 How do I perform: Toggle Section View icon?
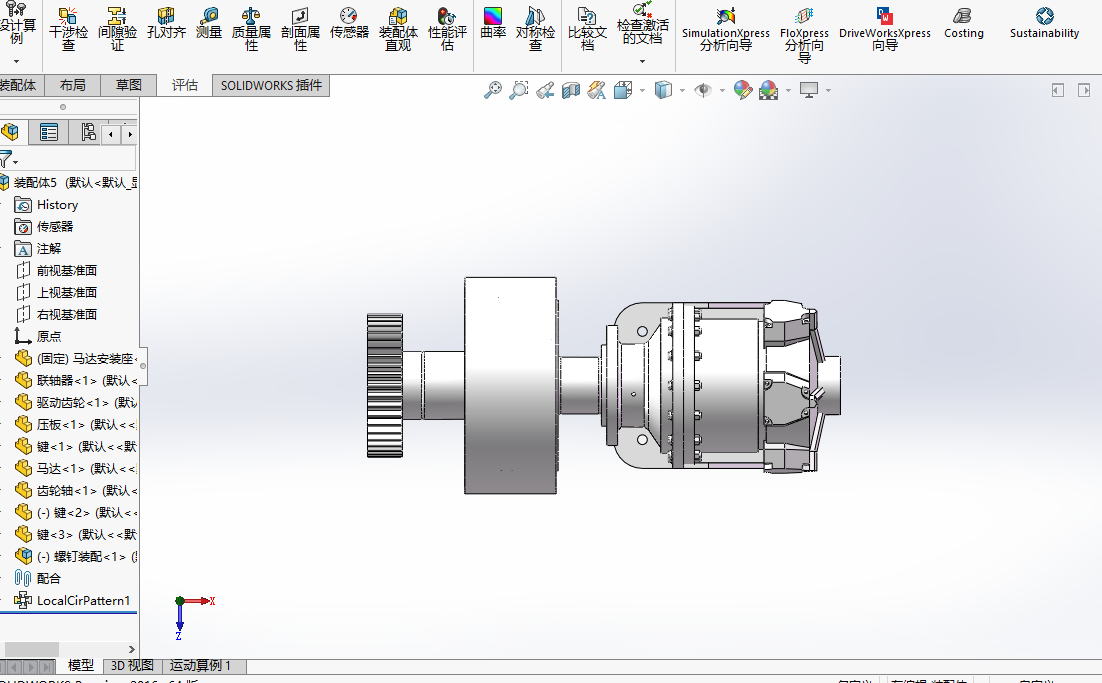click(x=571, y=90)
